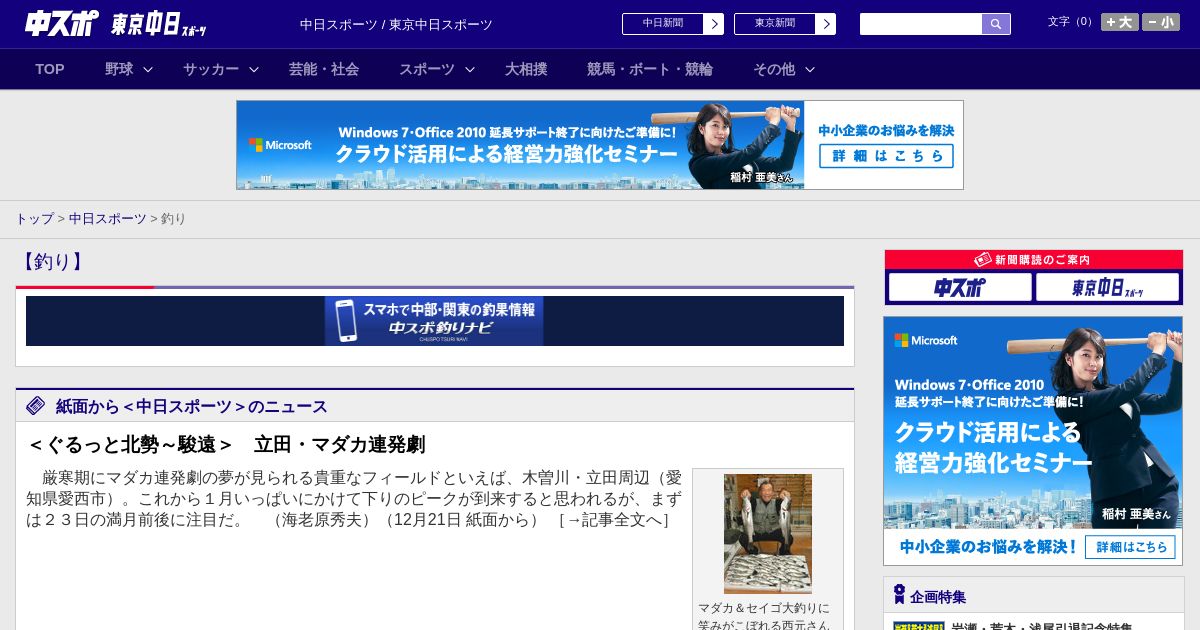Open the その他 menu item

[774, 69]
